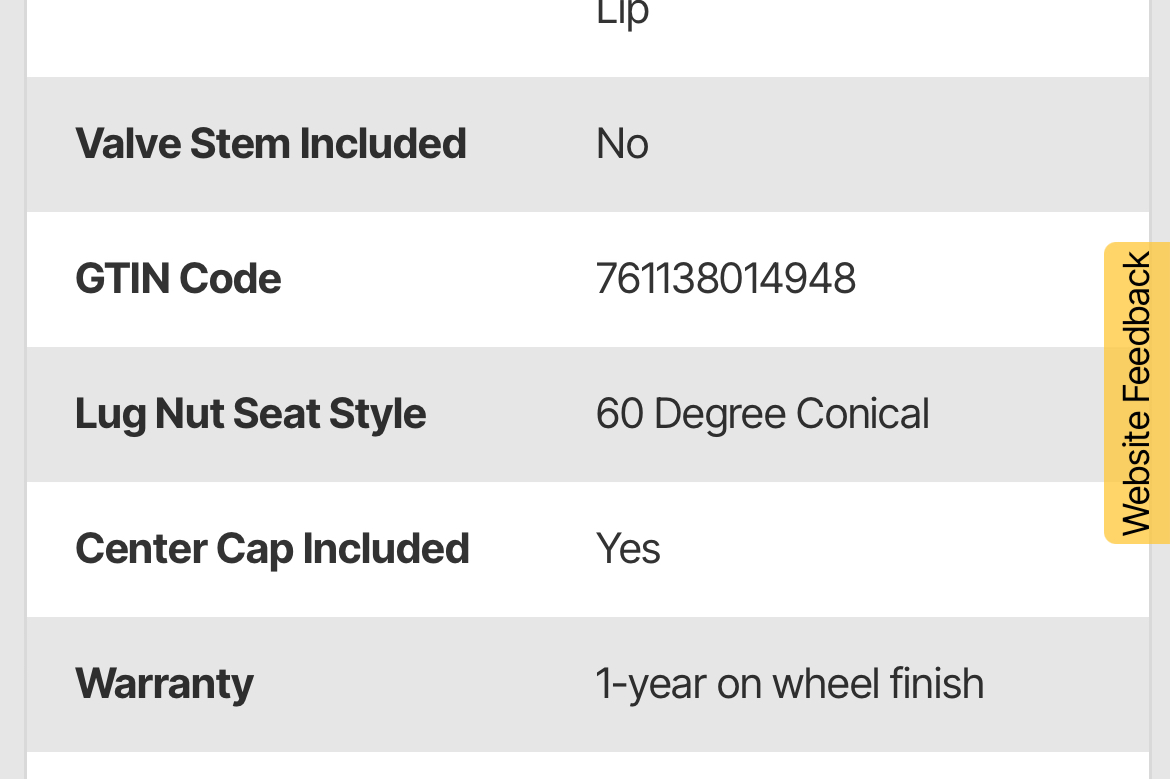
Task: Click the Center Cap Included label
Action: tap(272, 549)
